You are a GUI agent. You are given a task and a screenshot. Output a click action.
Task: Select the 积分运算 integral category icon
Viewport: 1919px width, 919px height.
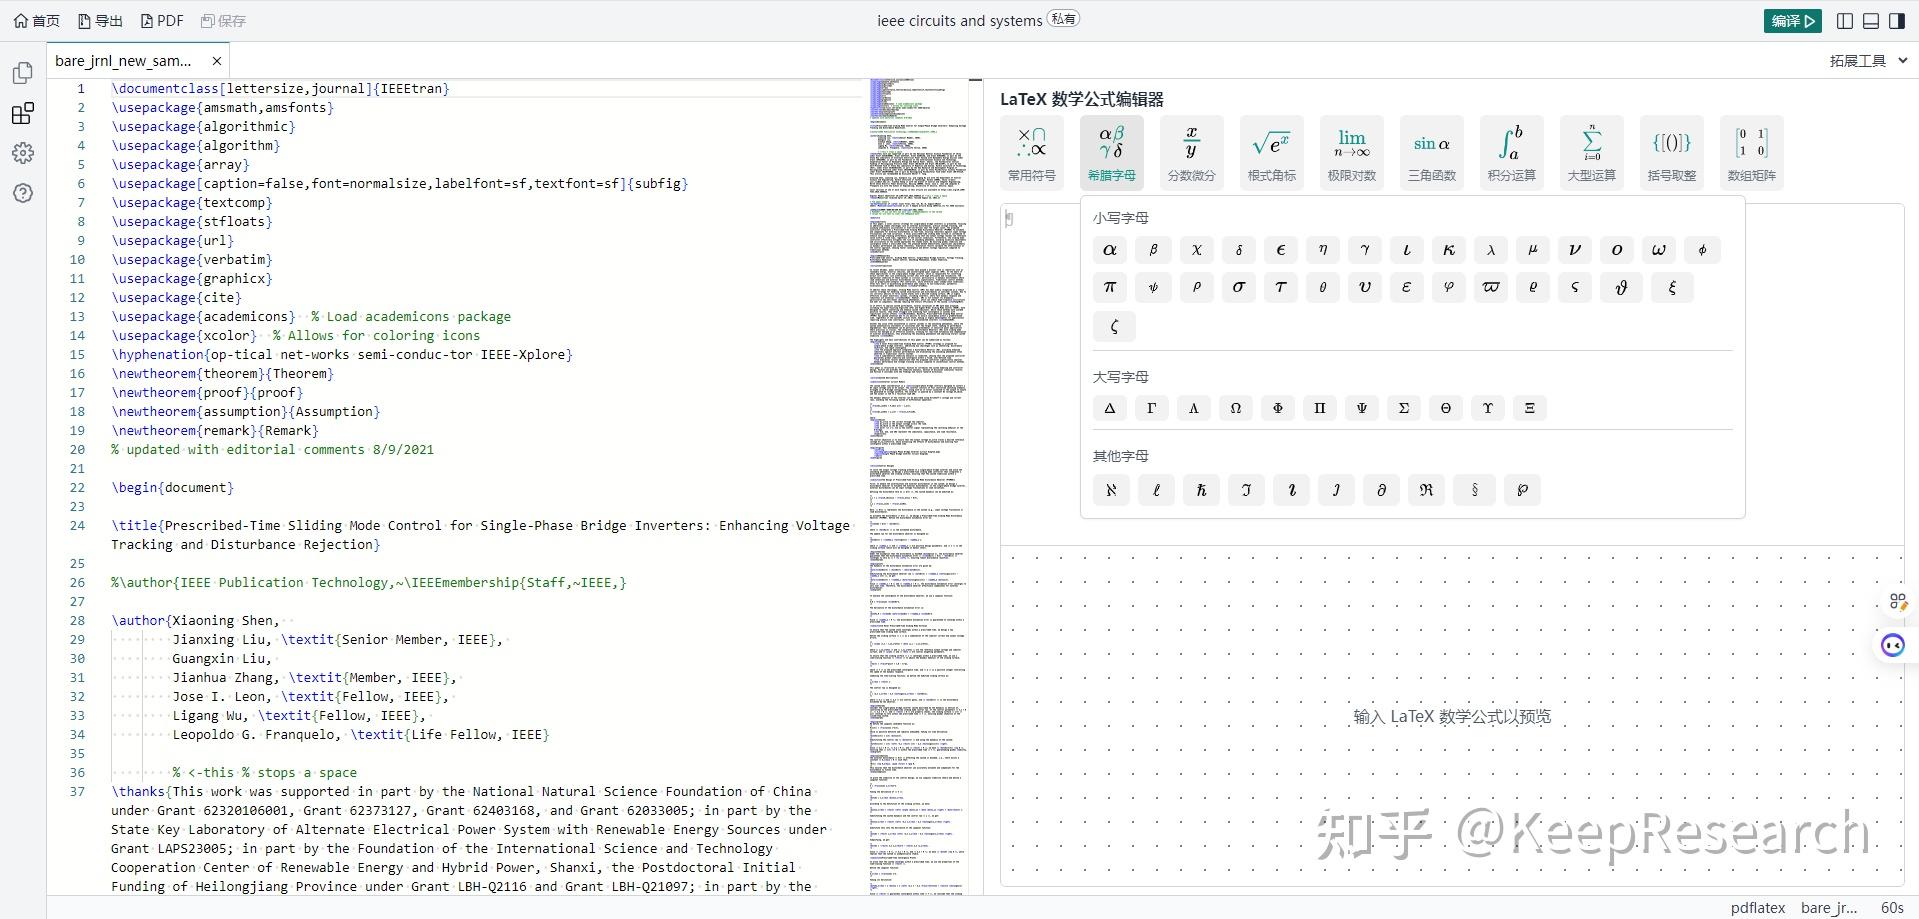(1511, 152)
